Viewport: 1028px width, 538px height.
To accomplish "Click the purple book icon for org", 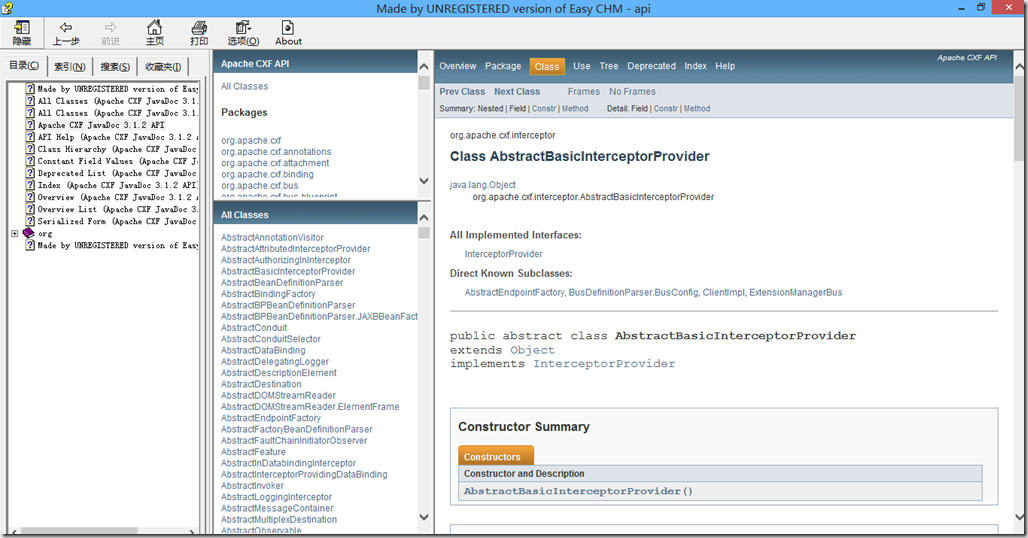I will 28,233.
